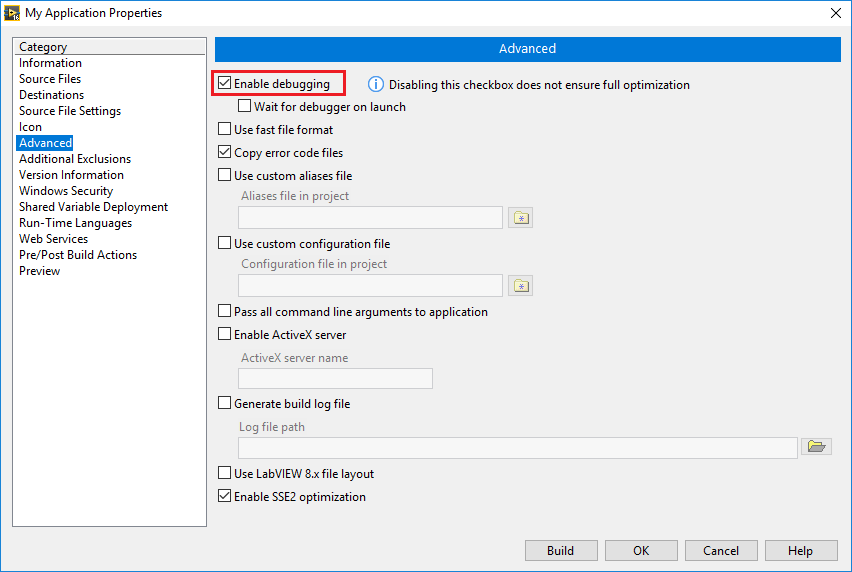Click the info icon beside Enable debugging
The width and height of the screenshot is (852, 572).
tap(376, 85)
